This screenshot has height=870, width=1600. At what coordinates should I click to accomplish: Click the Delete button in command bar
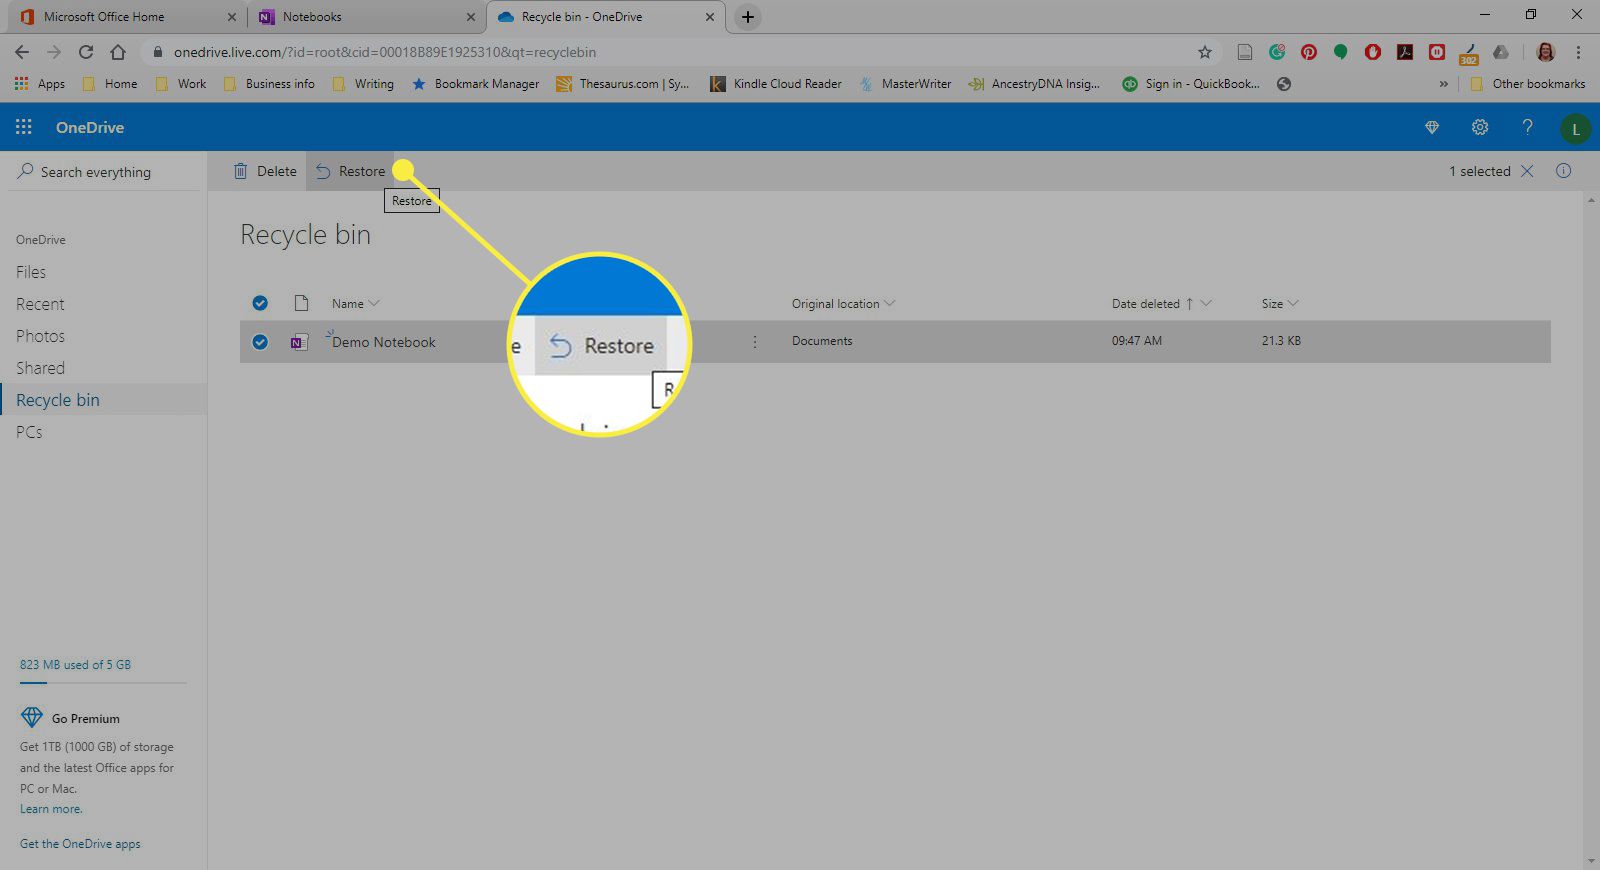265,171
